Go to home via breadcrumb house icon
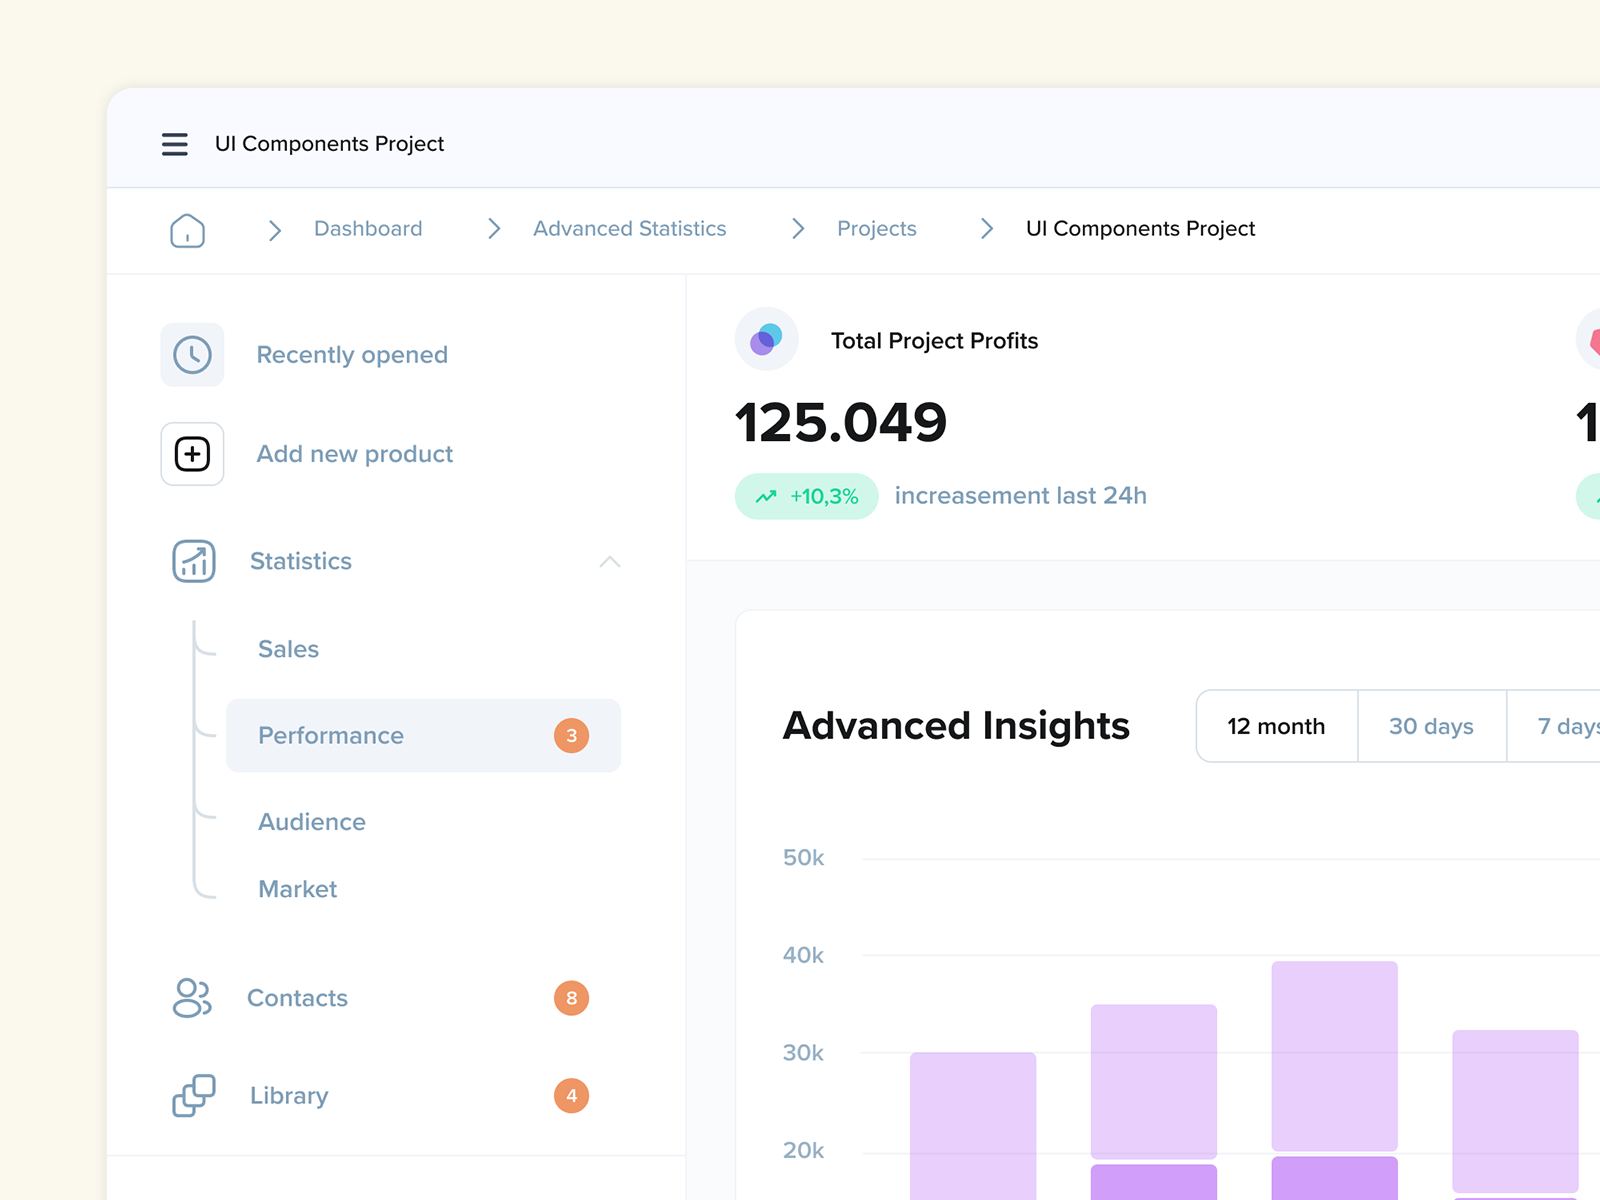Viewport: 1600px width, 1200px height. click(187, 229)
